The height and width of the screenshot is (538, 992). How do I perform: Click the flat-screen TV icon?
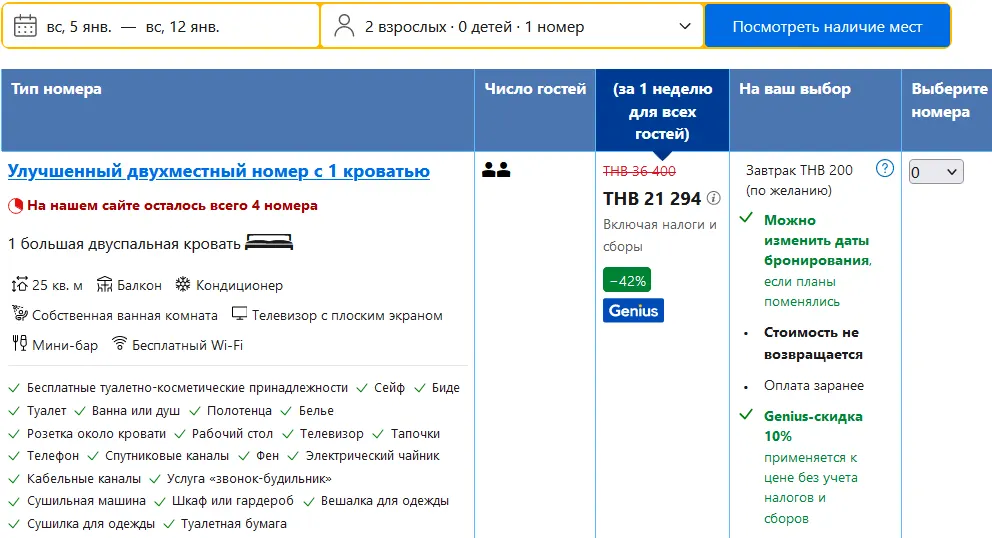[x=239, y=314]
